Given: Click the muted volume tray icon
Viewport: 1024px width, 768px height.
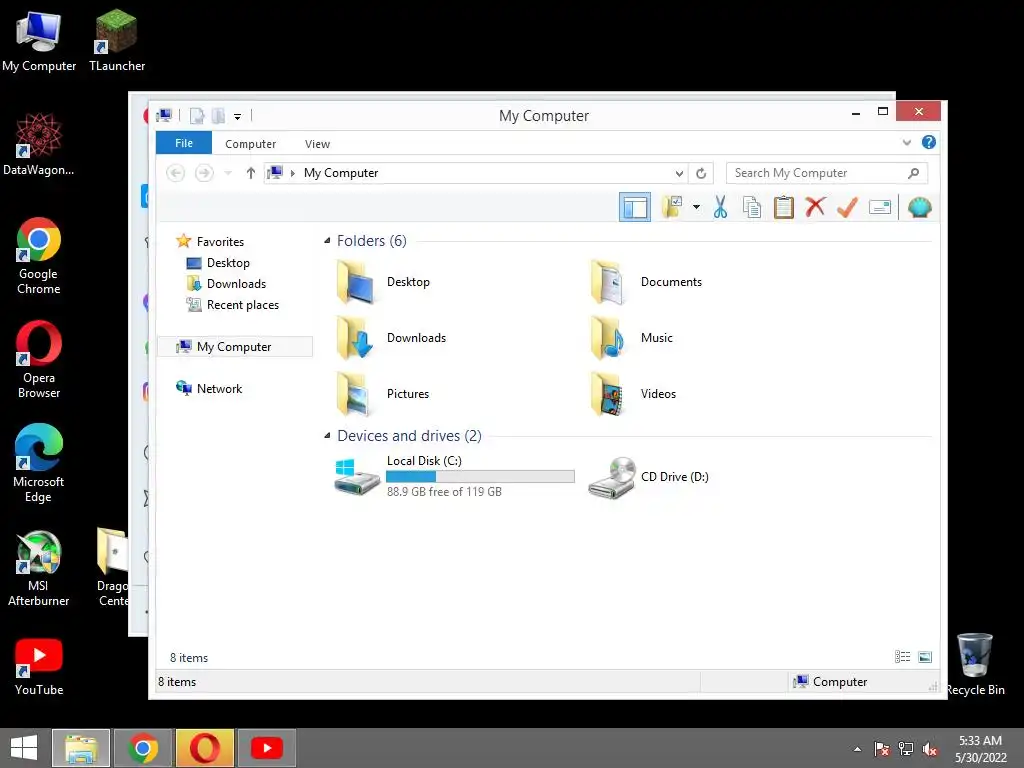Looking at the screenshot, I should click(930, 749).
